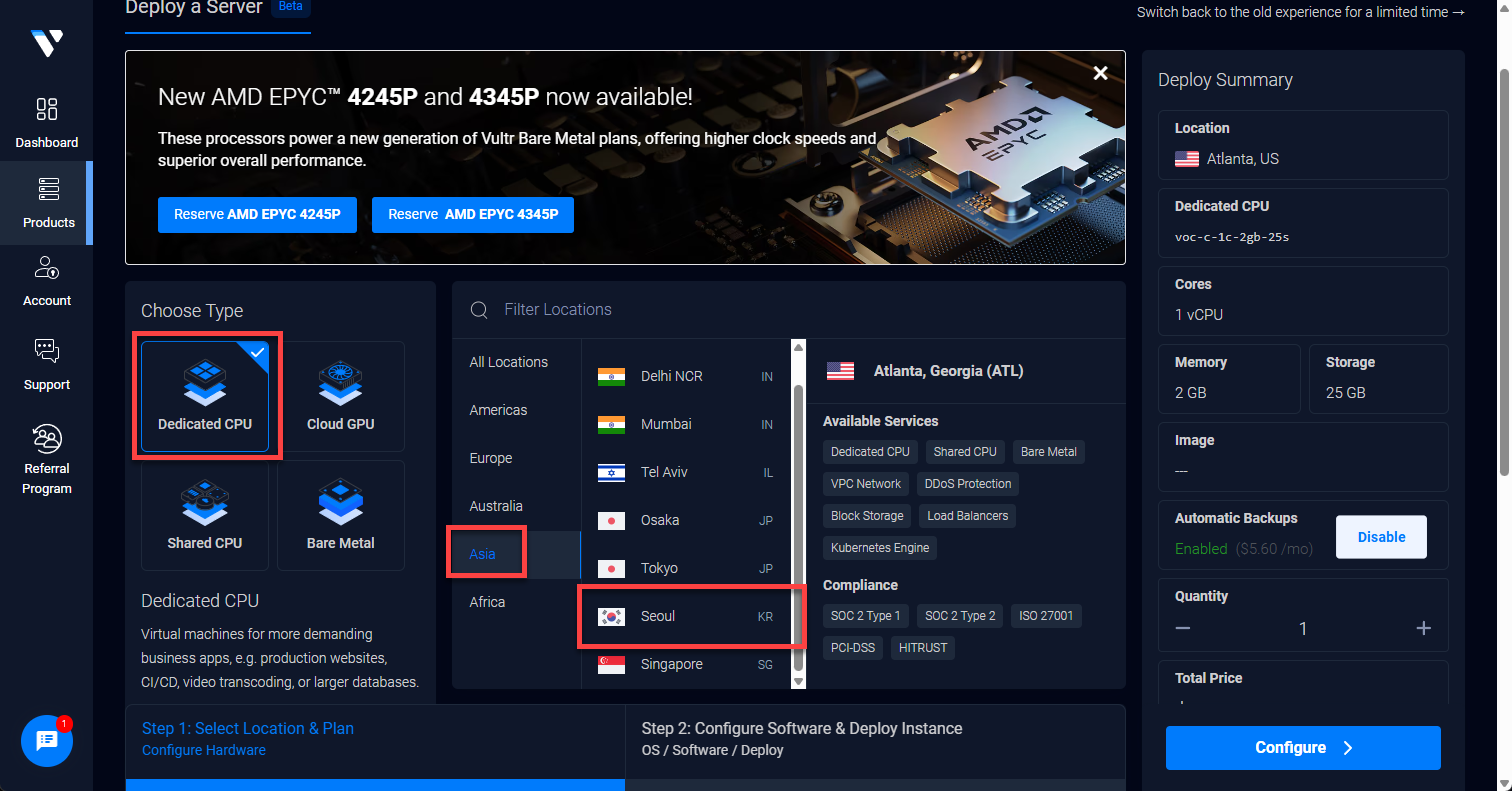Screen dimensions: 1512x791
Task: Click the SOC 2 Type 2 compliance tag
Action: point(960,616)
